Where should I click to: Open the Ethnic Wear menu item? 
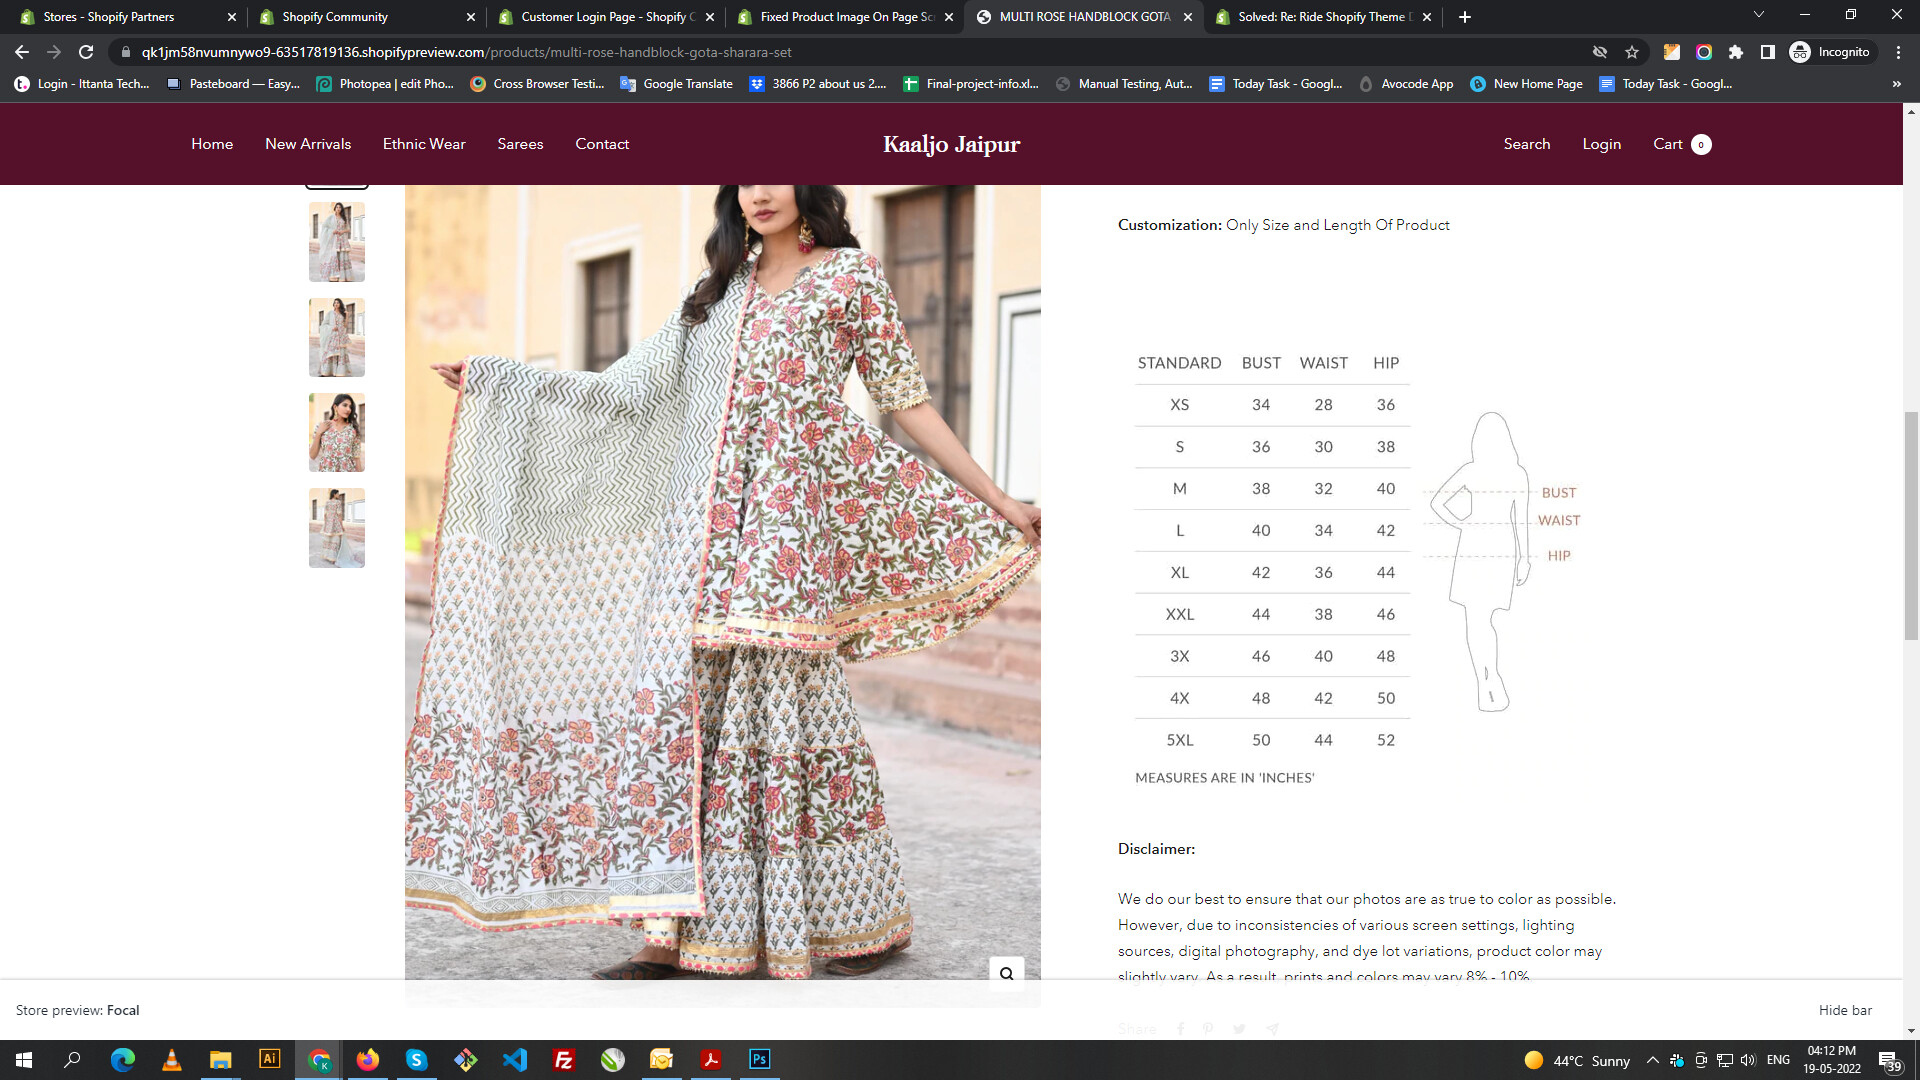[424, 144]
